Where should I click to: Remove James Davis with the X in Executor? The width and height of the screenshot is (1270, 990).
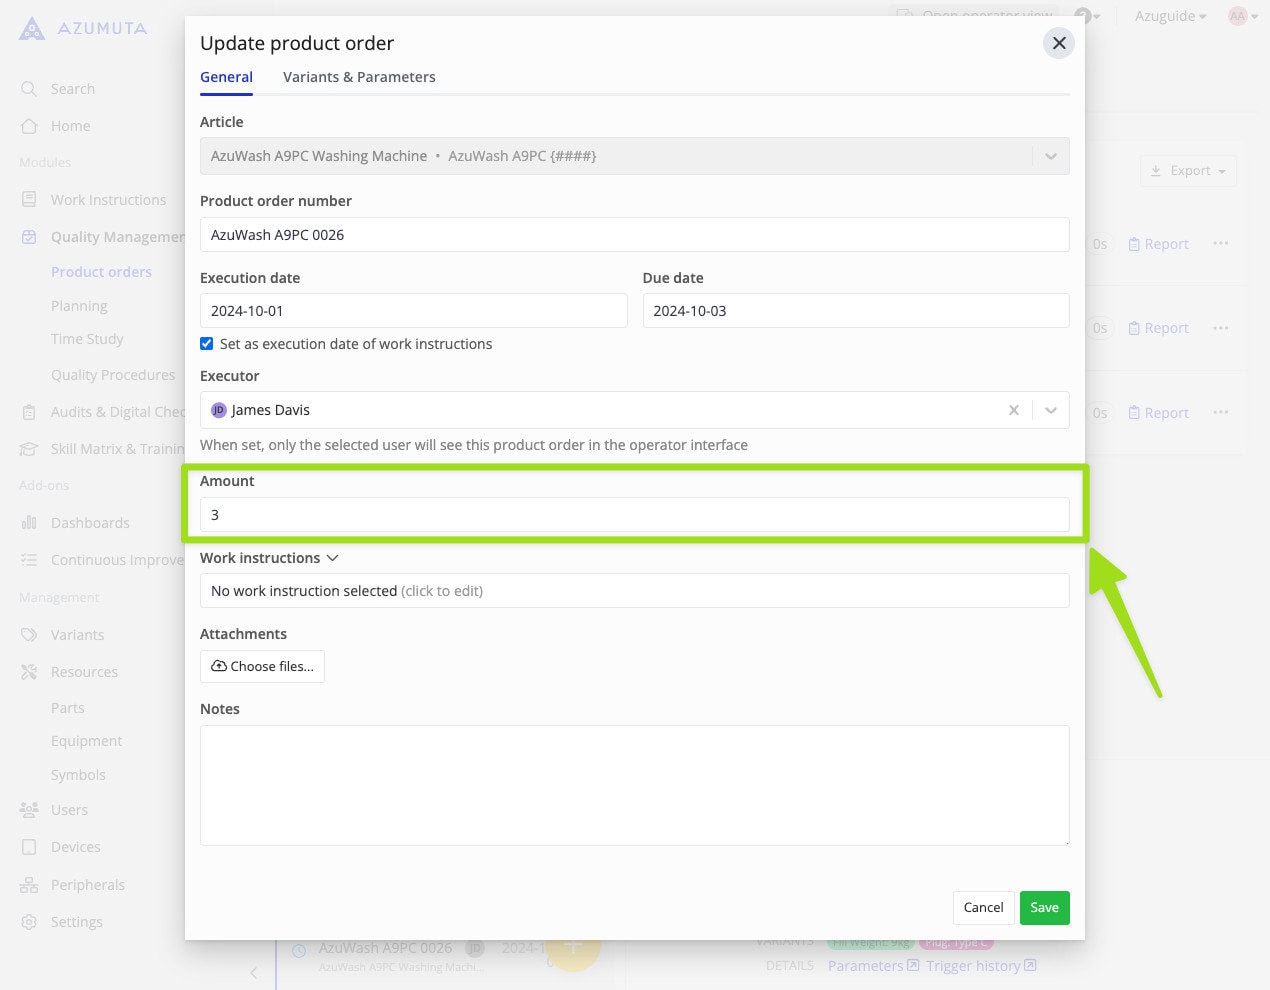1013,409
